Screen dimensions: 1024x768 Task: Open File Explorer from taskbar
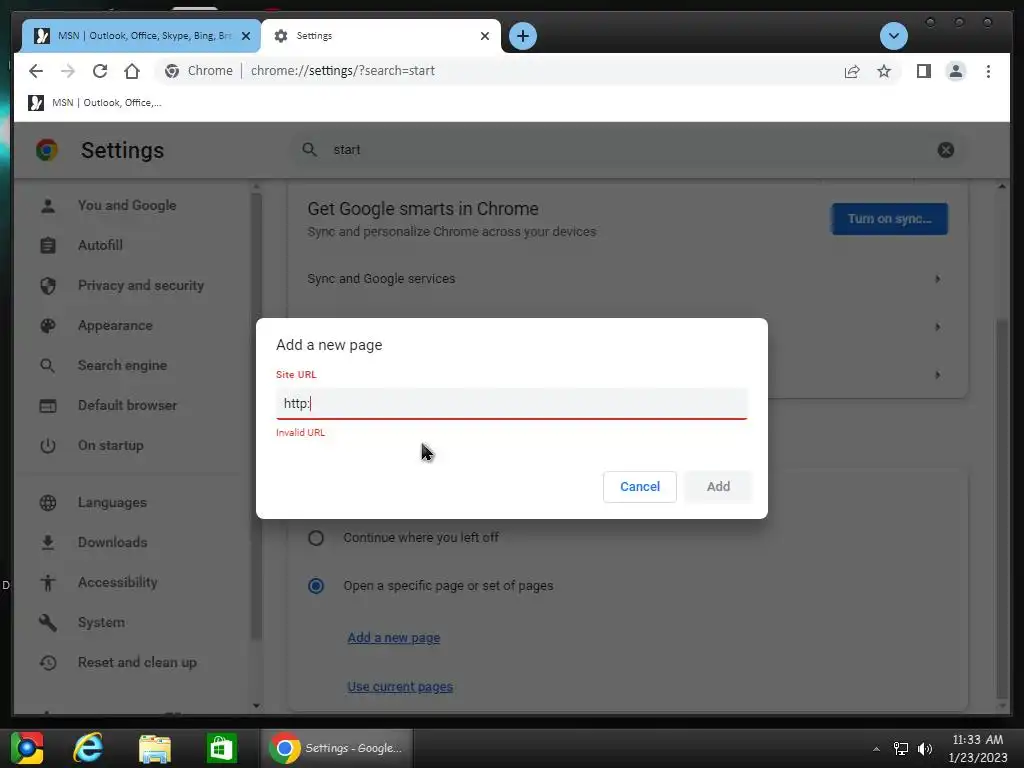coord(155,748)
